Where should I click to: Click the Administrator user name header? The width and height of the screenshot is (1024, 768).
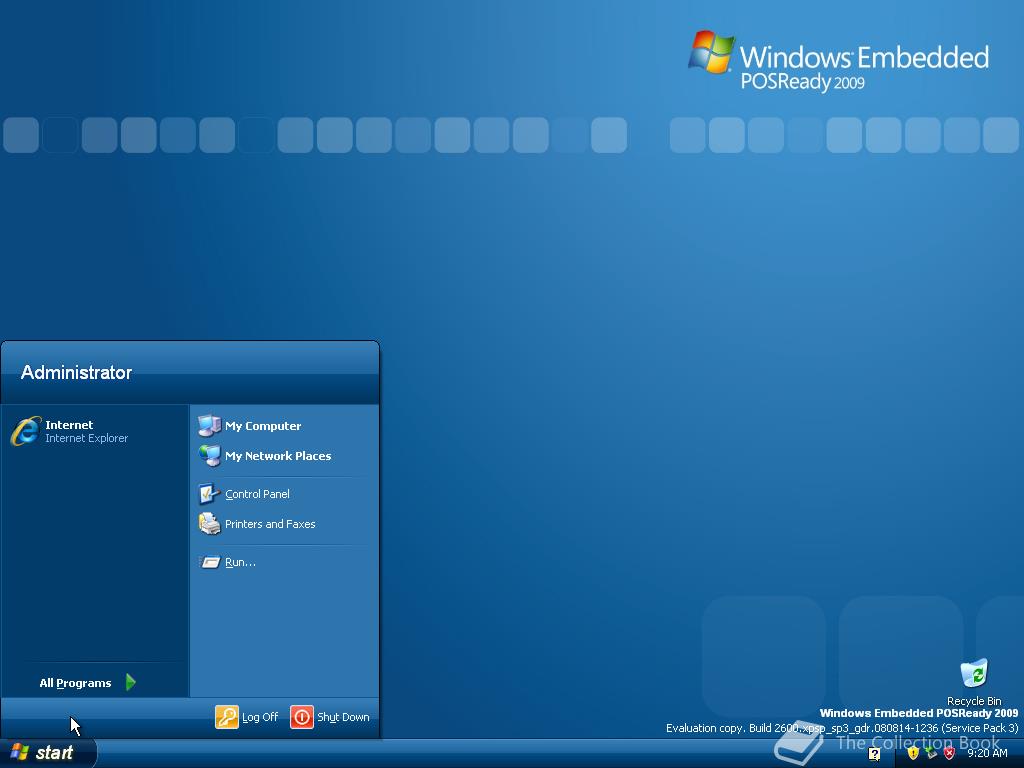tap(76, 372)
